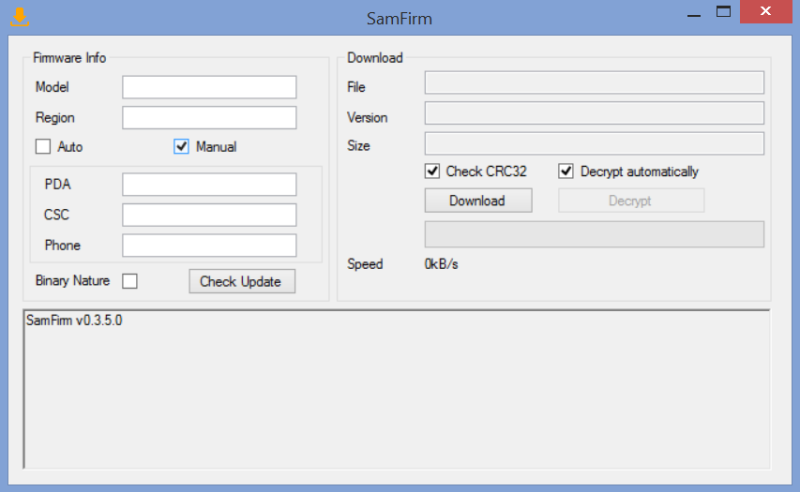Focus the PDA text field
Viewport: 800px width, 492px height.
pyautogui.click(x=209, y=184)
